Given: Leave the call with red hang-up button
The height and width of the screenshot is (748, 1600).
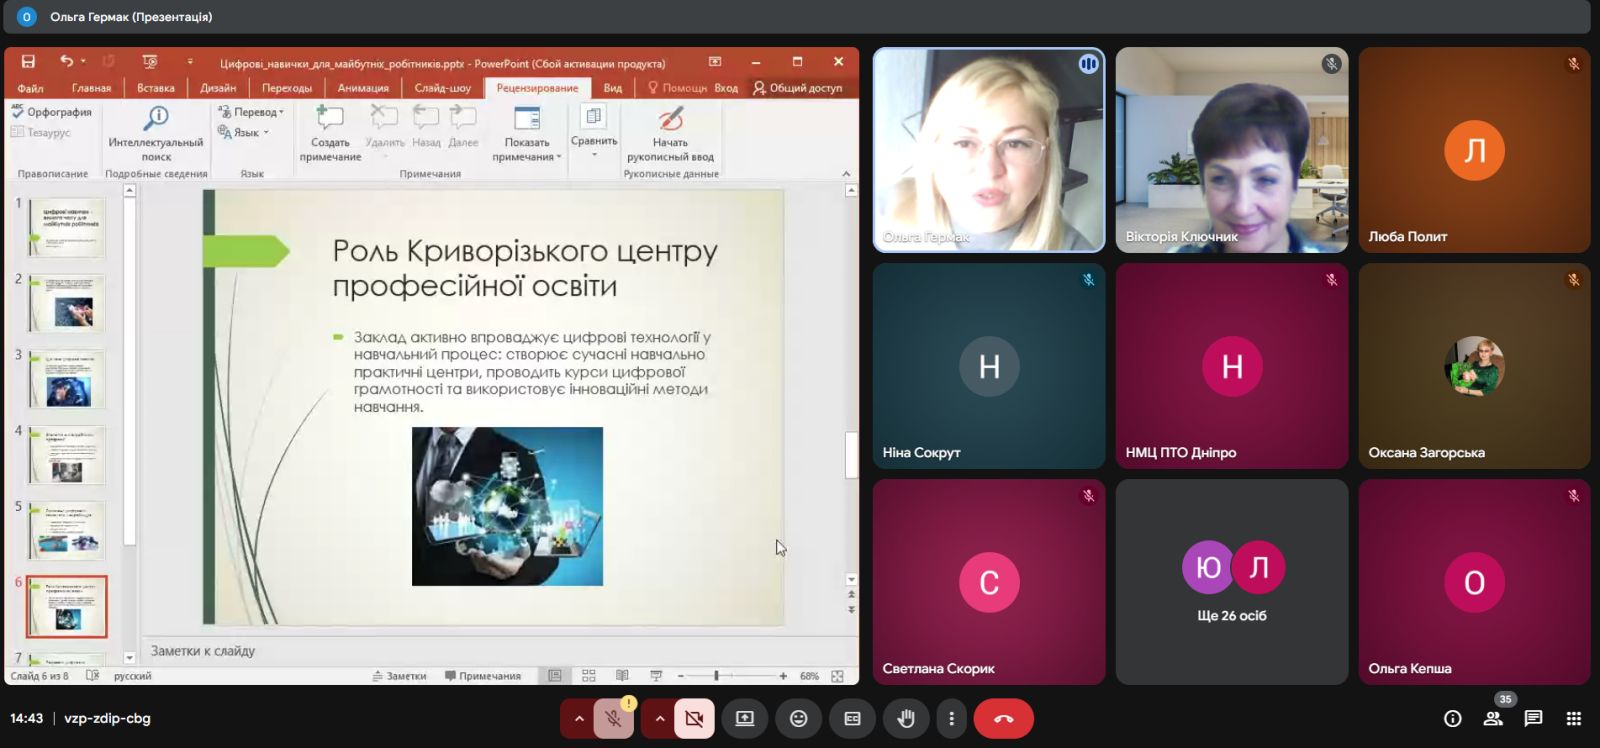Looking at the screenshot, I should click(1003, 718).
